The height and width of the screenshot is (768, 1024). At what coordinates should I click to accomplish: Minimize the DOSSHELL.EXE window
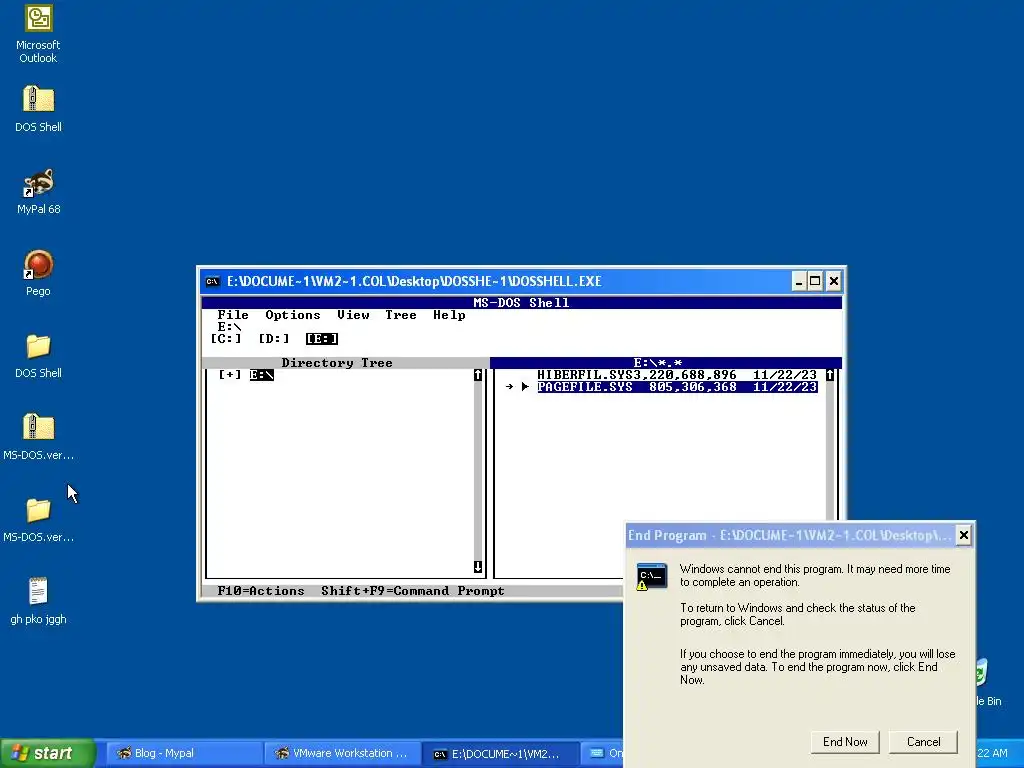tap(798, 281)
